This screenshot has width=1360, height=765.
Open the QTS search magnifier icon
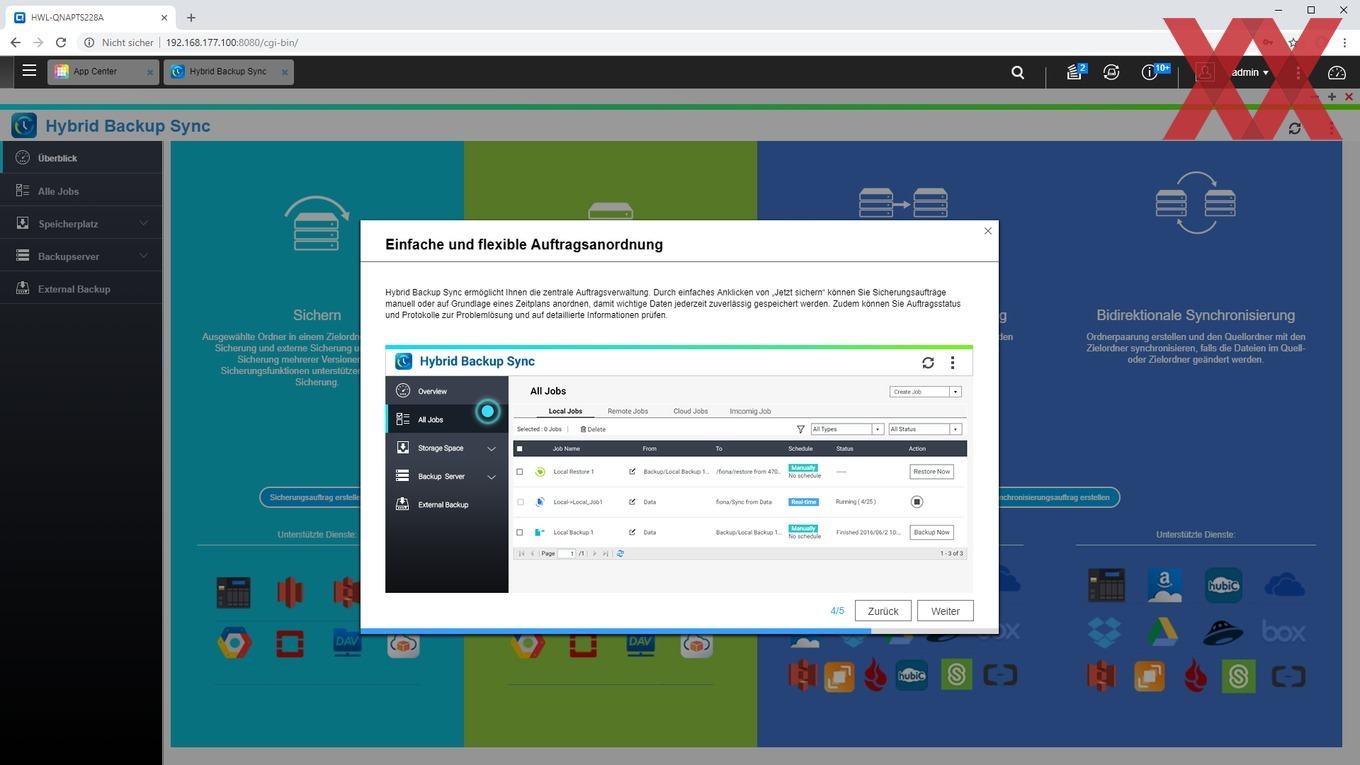(1018, 72)
